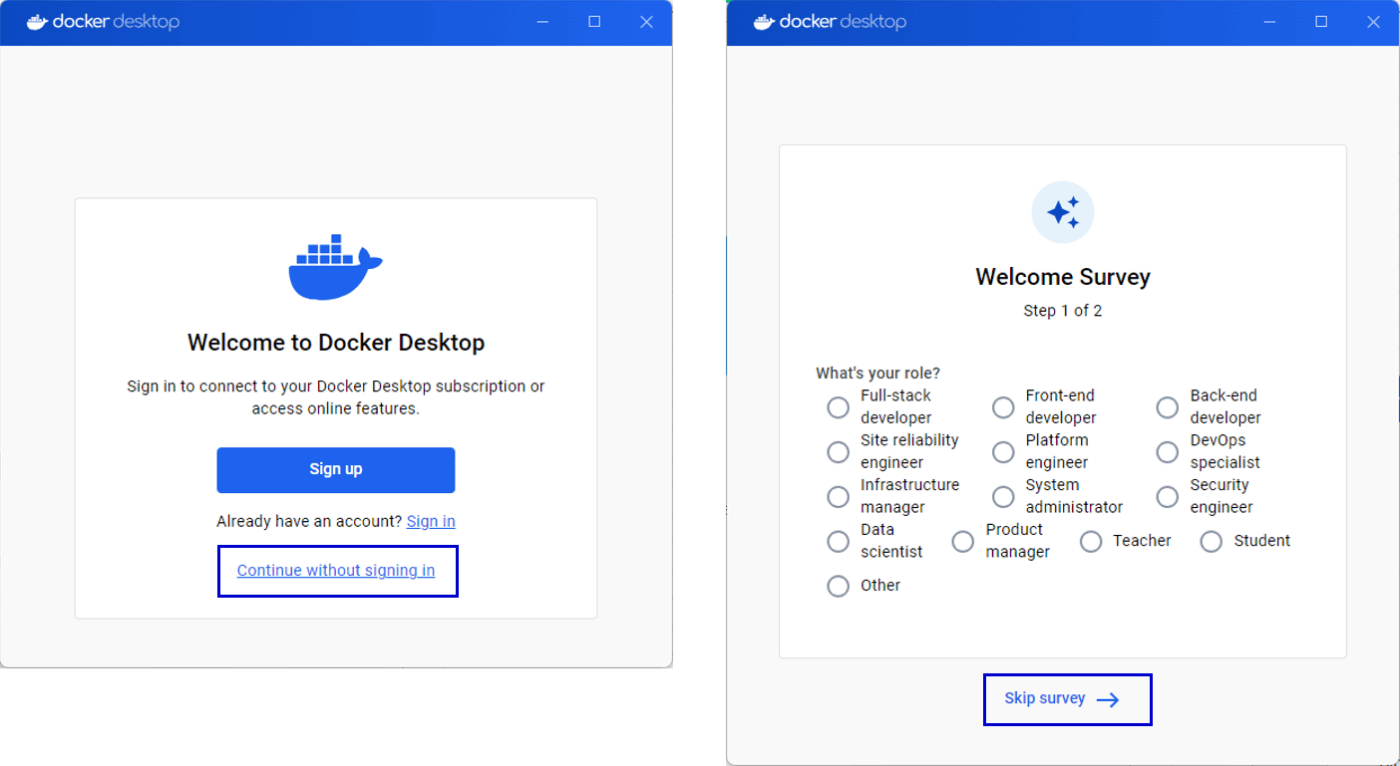This screenshot has height=766, width=1400.
Task: Select System administrator role
Action: [1003, 496]
